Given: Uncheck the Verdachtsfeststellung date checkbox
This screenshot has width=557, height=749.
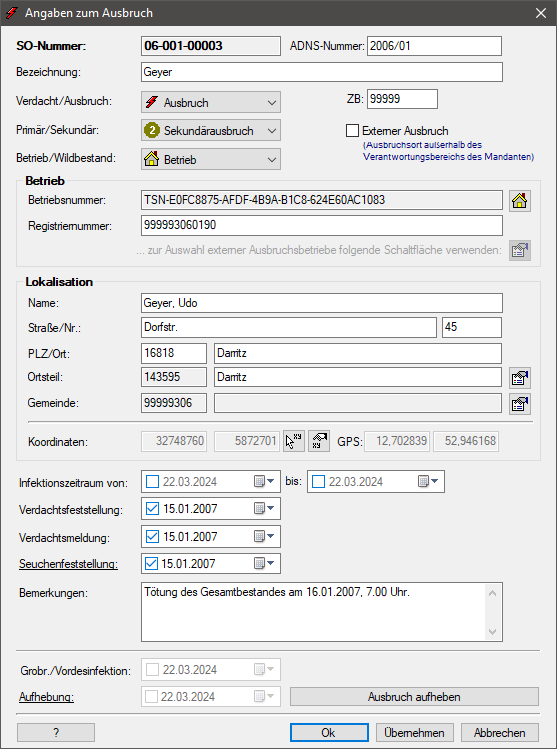Looking at the screenshot, I should [152, 509].
